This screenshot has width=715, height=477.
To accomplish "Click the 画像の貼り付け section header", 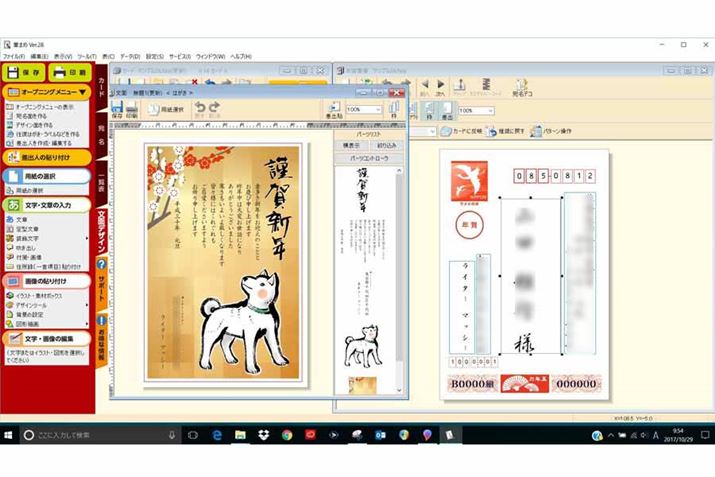I will pos(47,281).
